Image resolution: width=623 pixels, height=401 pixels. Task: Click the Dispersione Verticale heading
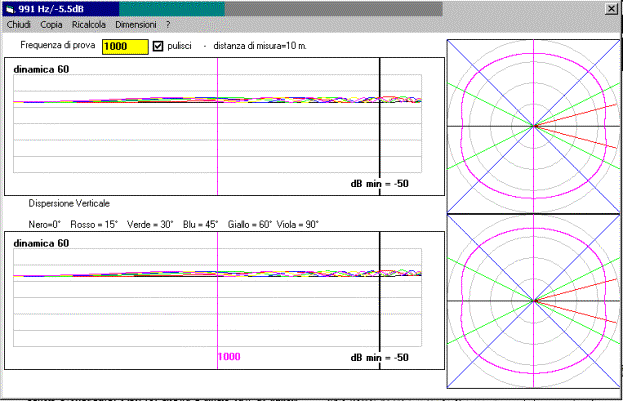tap(69, 203)
